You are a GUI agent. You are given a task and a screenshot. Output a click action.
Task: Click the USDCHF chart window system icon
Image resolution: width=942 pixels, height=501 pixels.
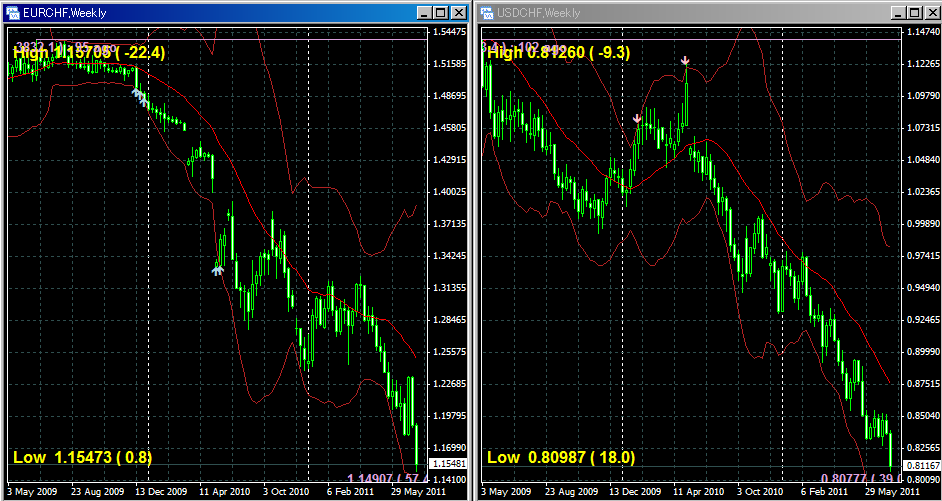(x=487, y=13)
